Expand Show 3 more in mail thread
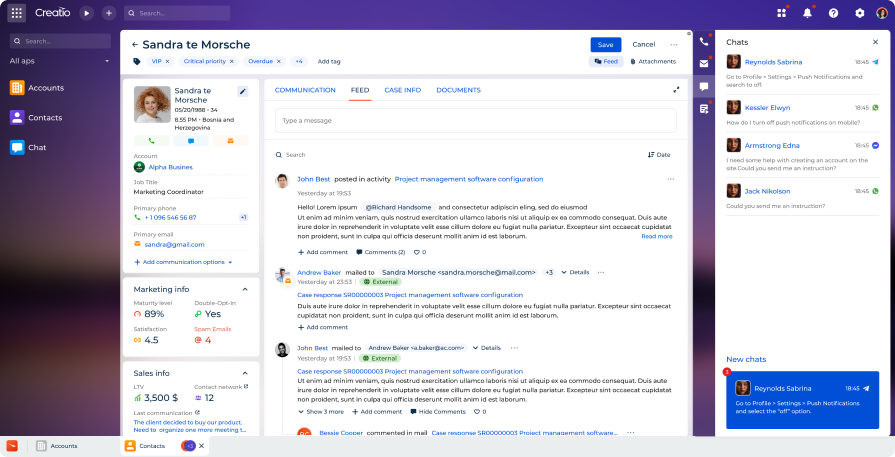Screen dimensions: 895x457 point(321,412)
